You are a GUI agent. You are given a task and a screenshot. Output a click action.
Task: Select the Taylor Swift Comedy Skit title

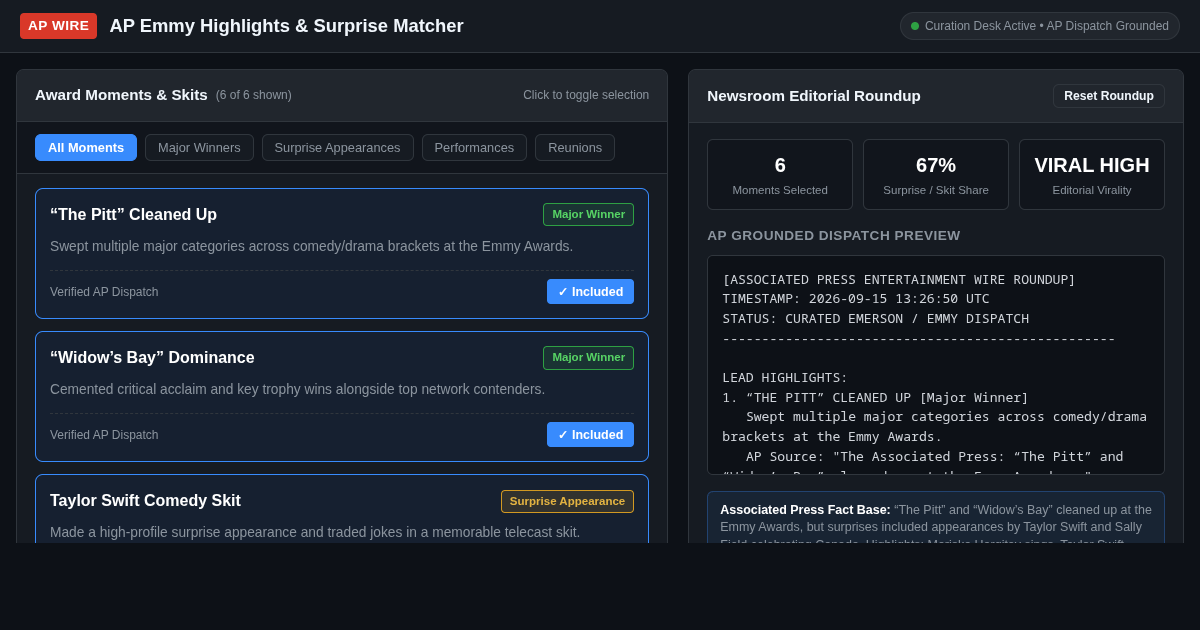(x=145, y=501)
